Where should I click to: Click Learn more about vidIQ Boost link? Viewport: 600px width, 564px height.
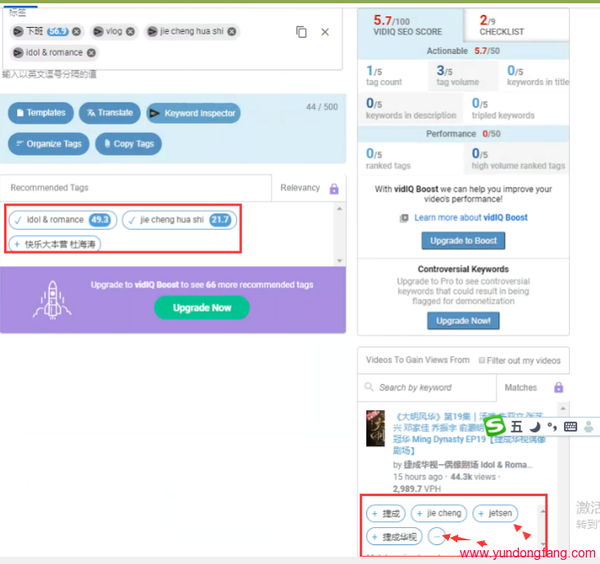(x=471, y=218)
